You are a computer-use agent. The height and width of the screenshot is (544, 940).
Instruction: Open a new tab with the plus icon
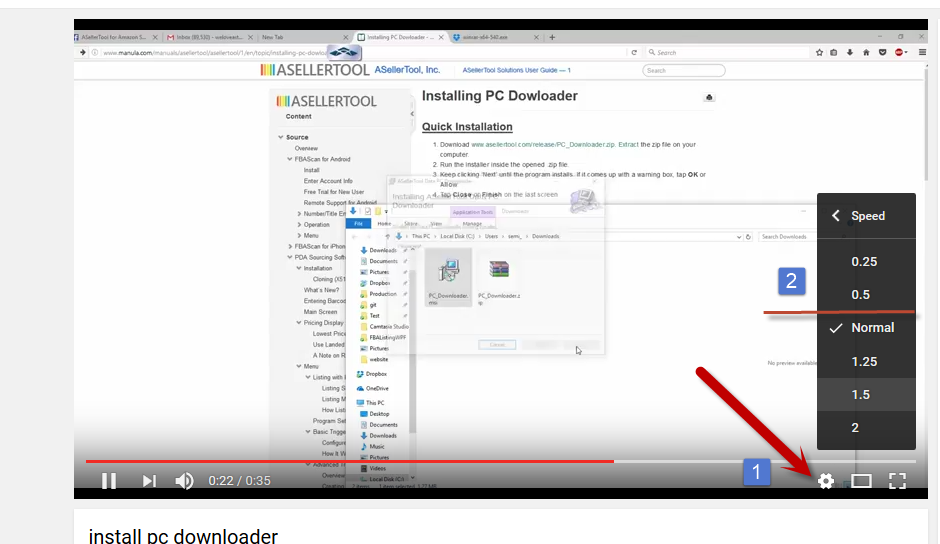(x=552, y=37)
